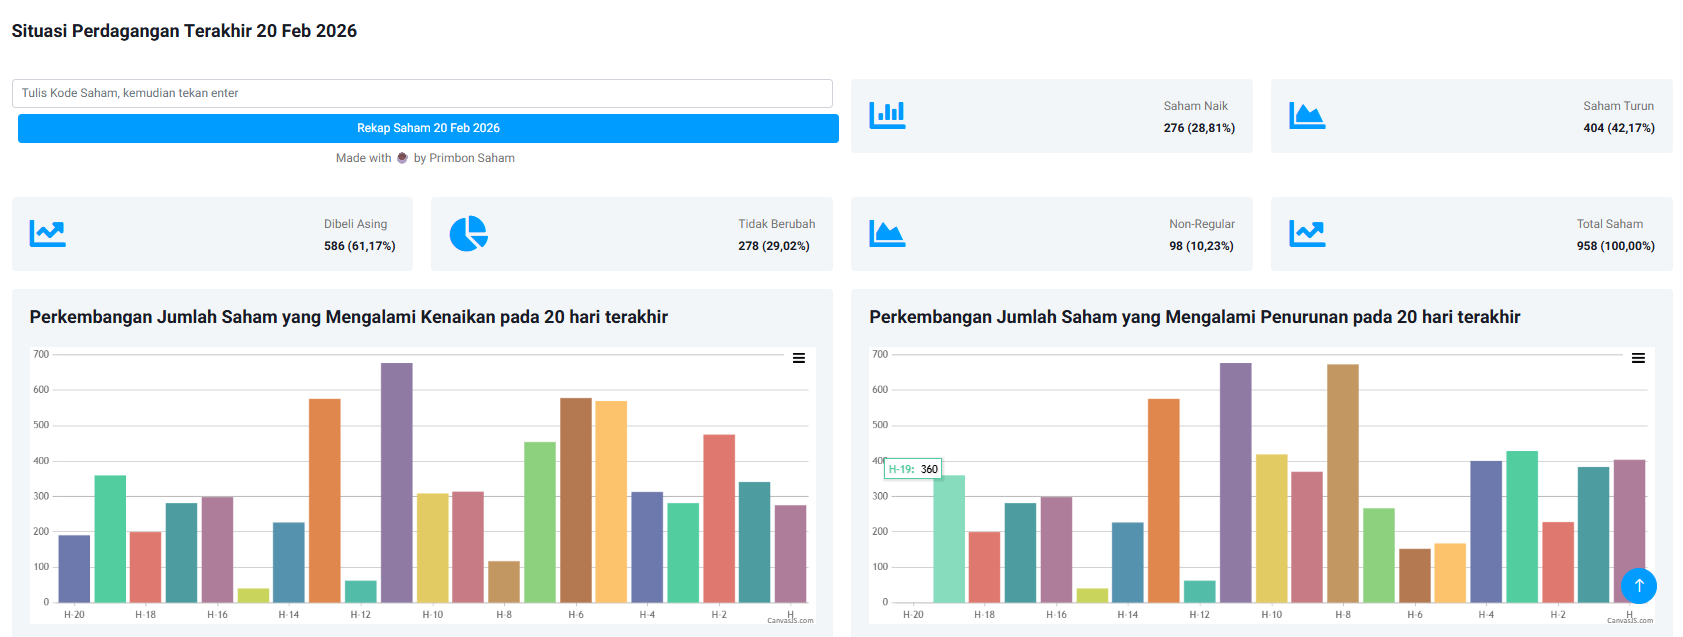Select the H-19 bar in Penurunan chart

[x=949, y=538]
